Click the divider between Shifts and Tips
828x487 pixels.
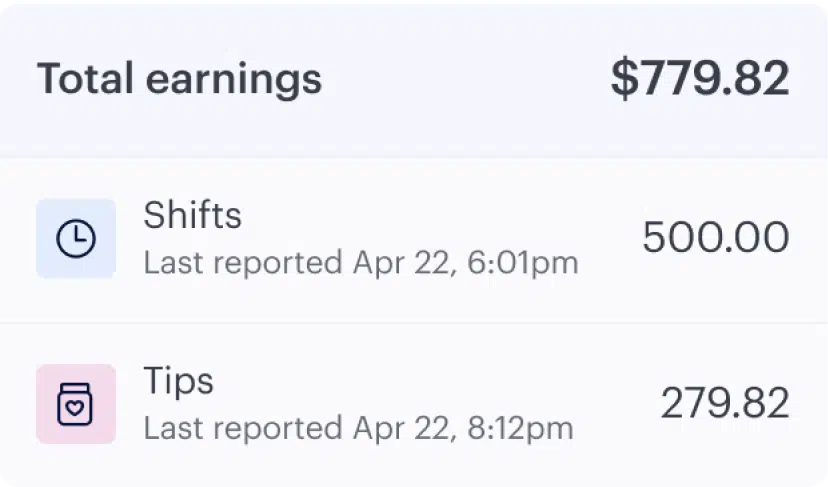coord(414,322)
